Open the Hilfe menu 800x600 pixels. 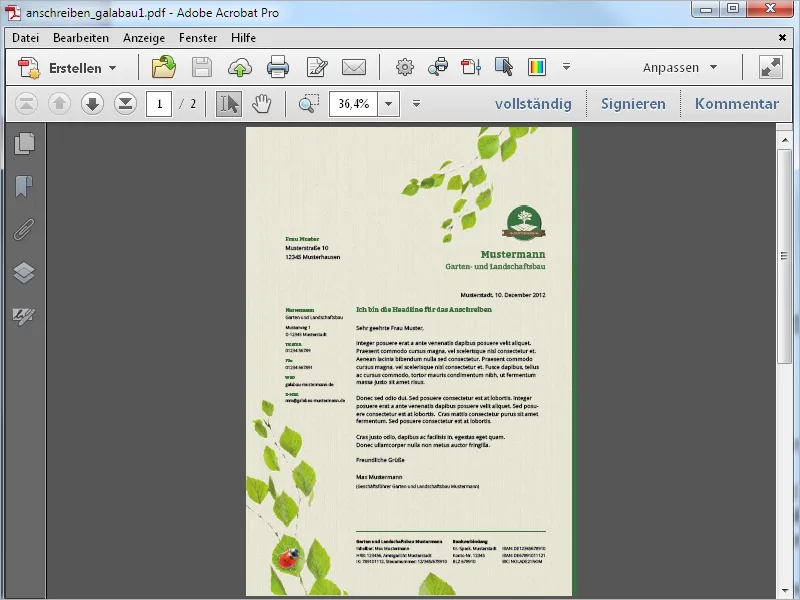coord(243,38)
